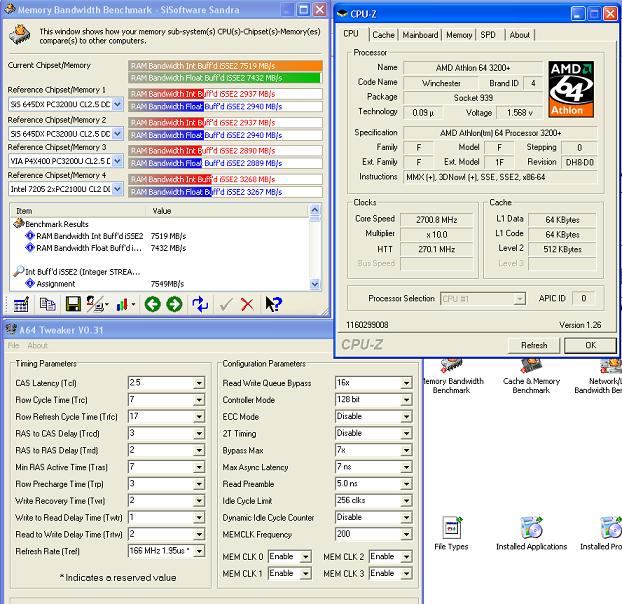Image resolution: width=622 pixels, height=604 pixels.
Task: Click the CPU-Z title bar icon
Action: coord(342,14)
